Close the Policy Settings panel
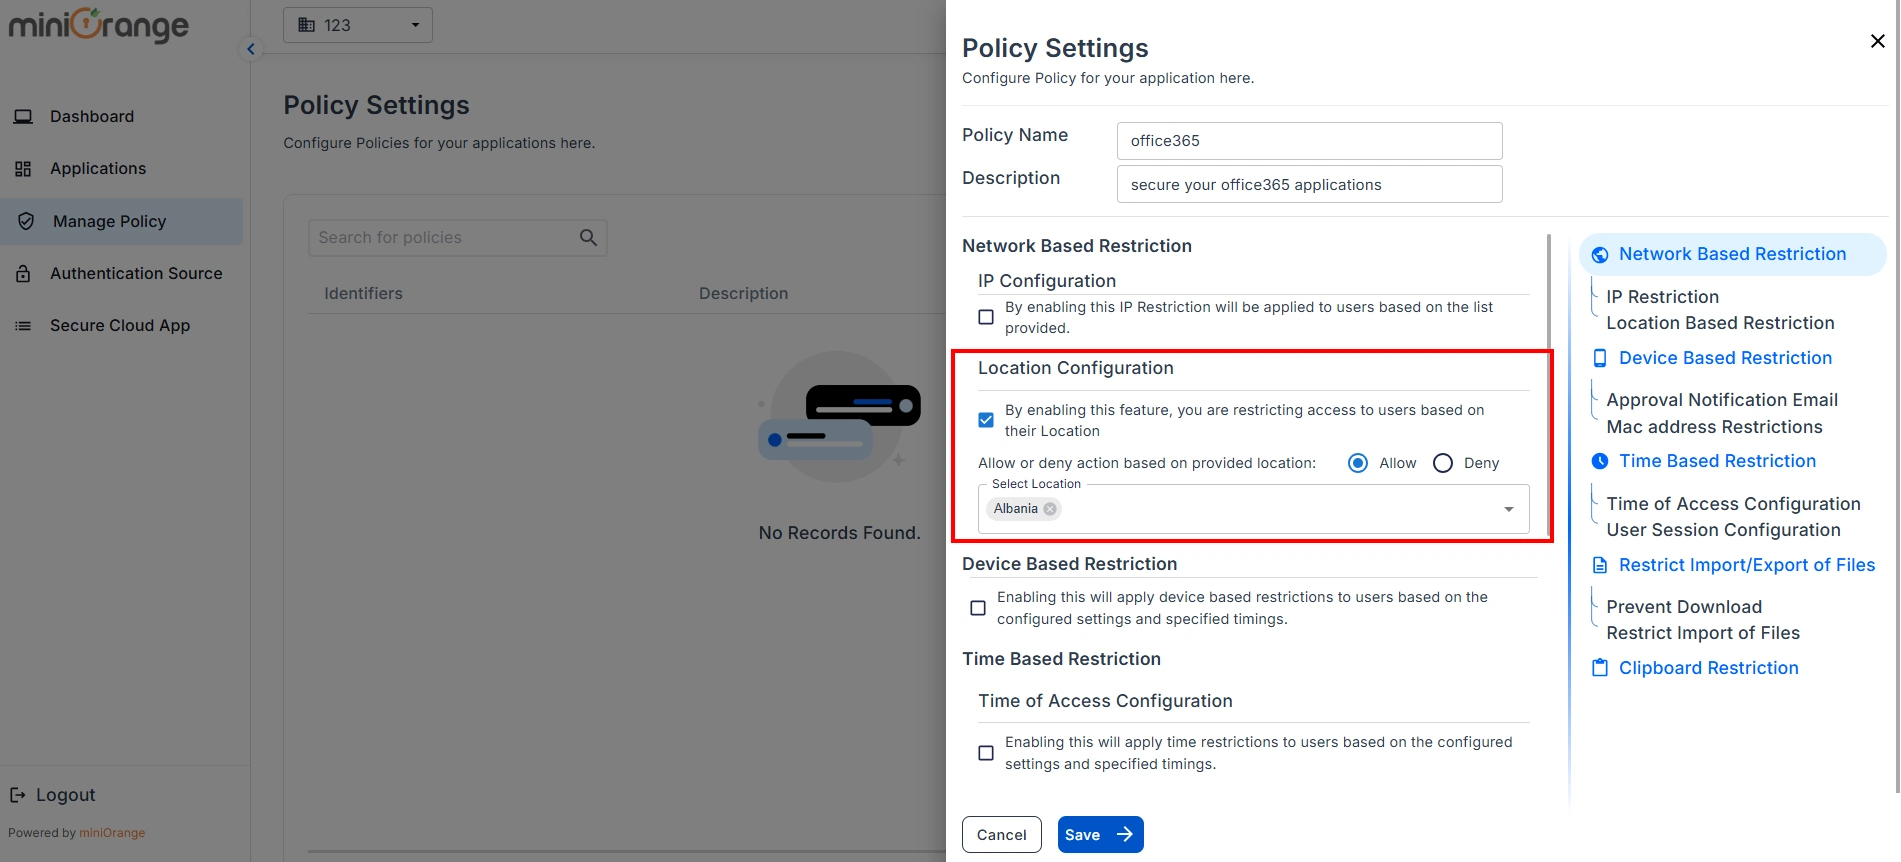This screenshot has height=862, width=1901. (1877, 41)
